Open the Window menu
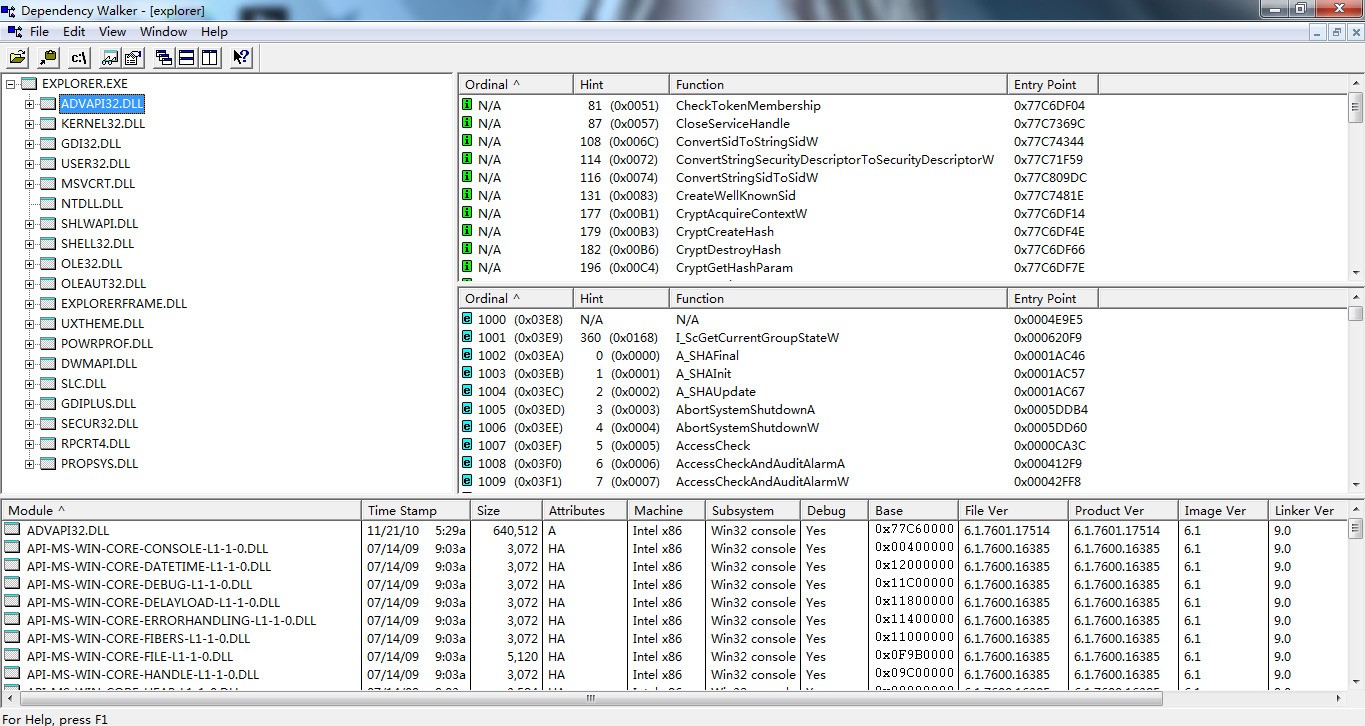1365x726 pixels. pyautogui.click(x=164, y=32)
